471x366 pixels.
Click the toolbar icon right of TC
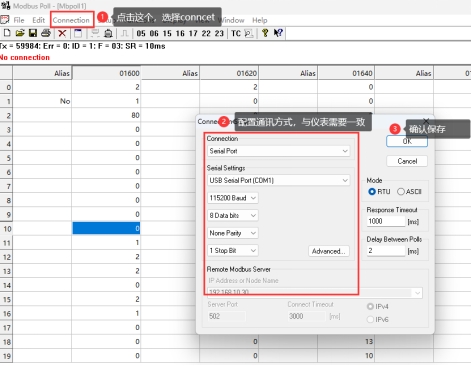coord(249,33)
